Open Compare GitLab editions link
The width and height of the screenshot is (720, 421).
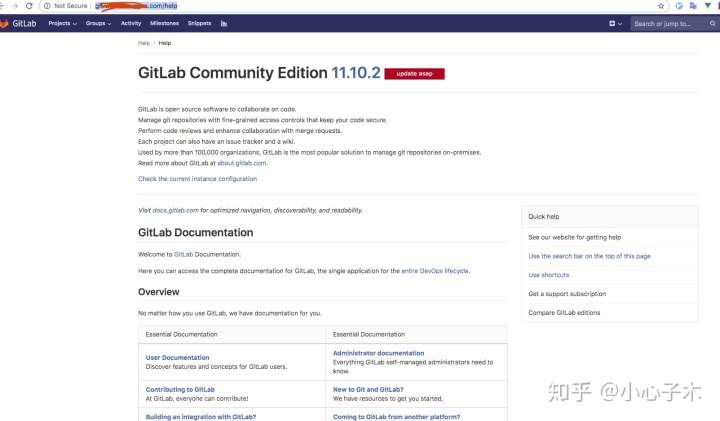(x=564, y=313)
